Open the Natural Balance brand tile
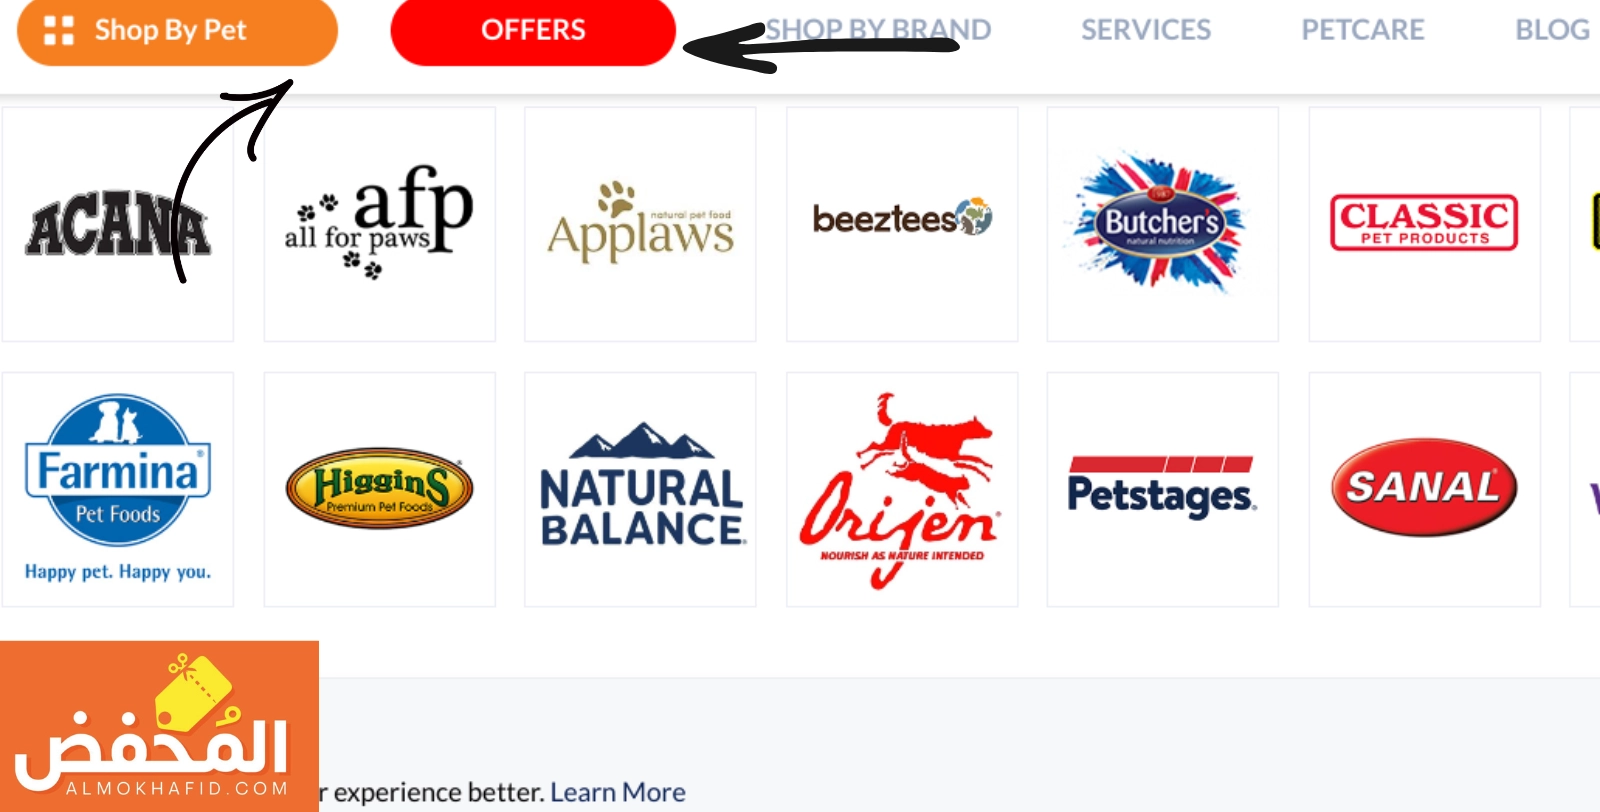Screen dimensions: 1600x812 [x=640, y=490]
